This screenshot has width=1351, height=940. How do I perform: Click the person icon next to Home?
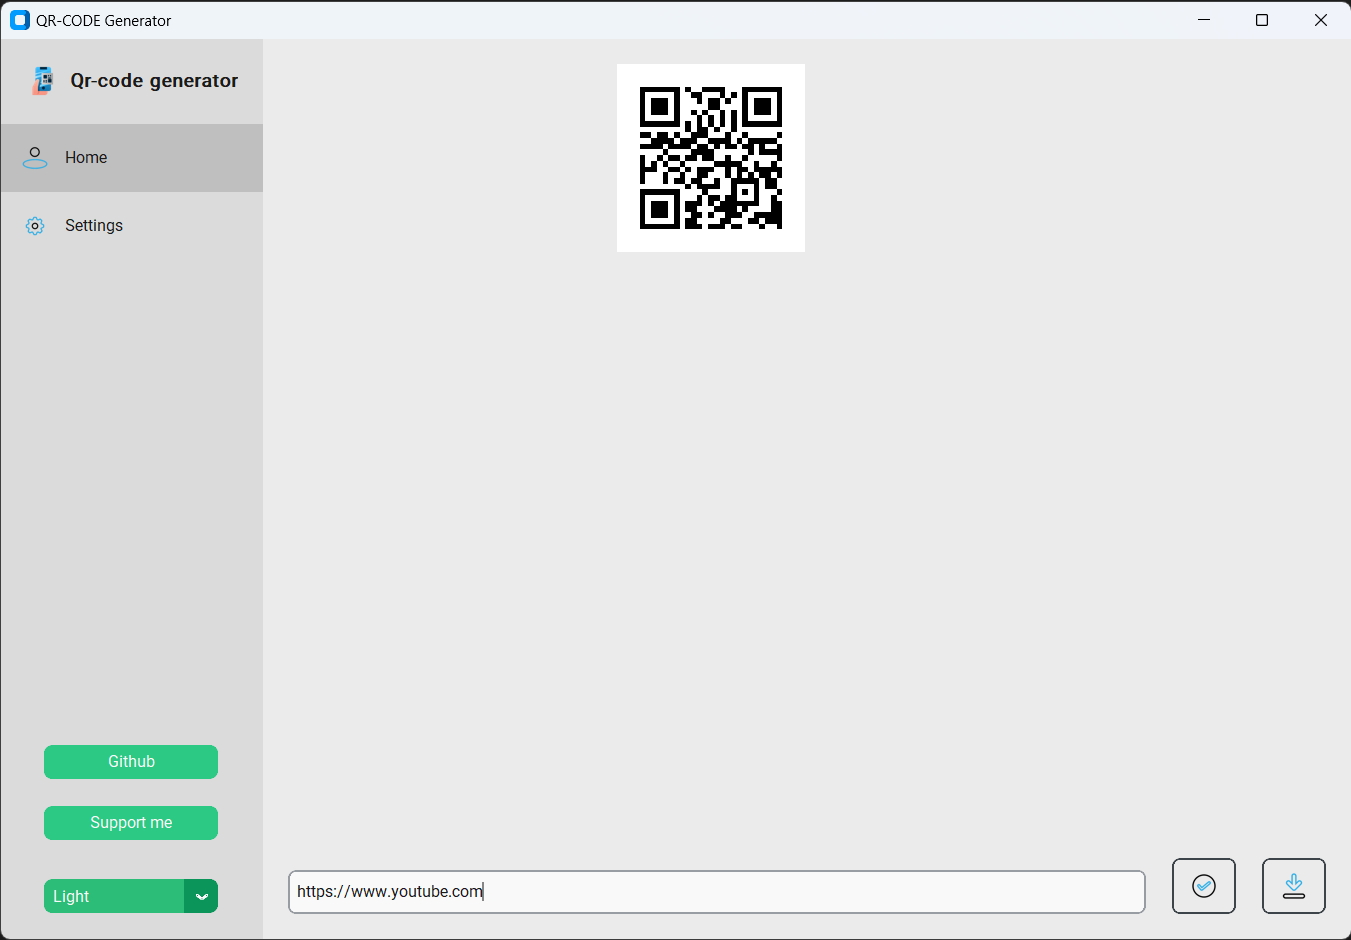35,157
